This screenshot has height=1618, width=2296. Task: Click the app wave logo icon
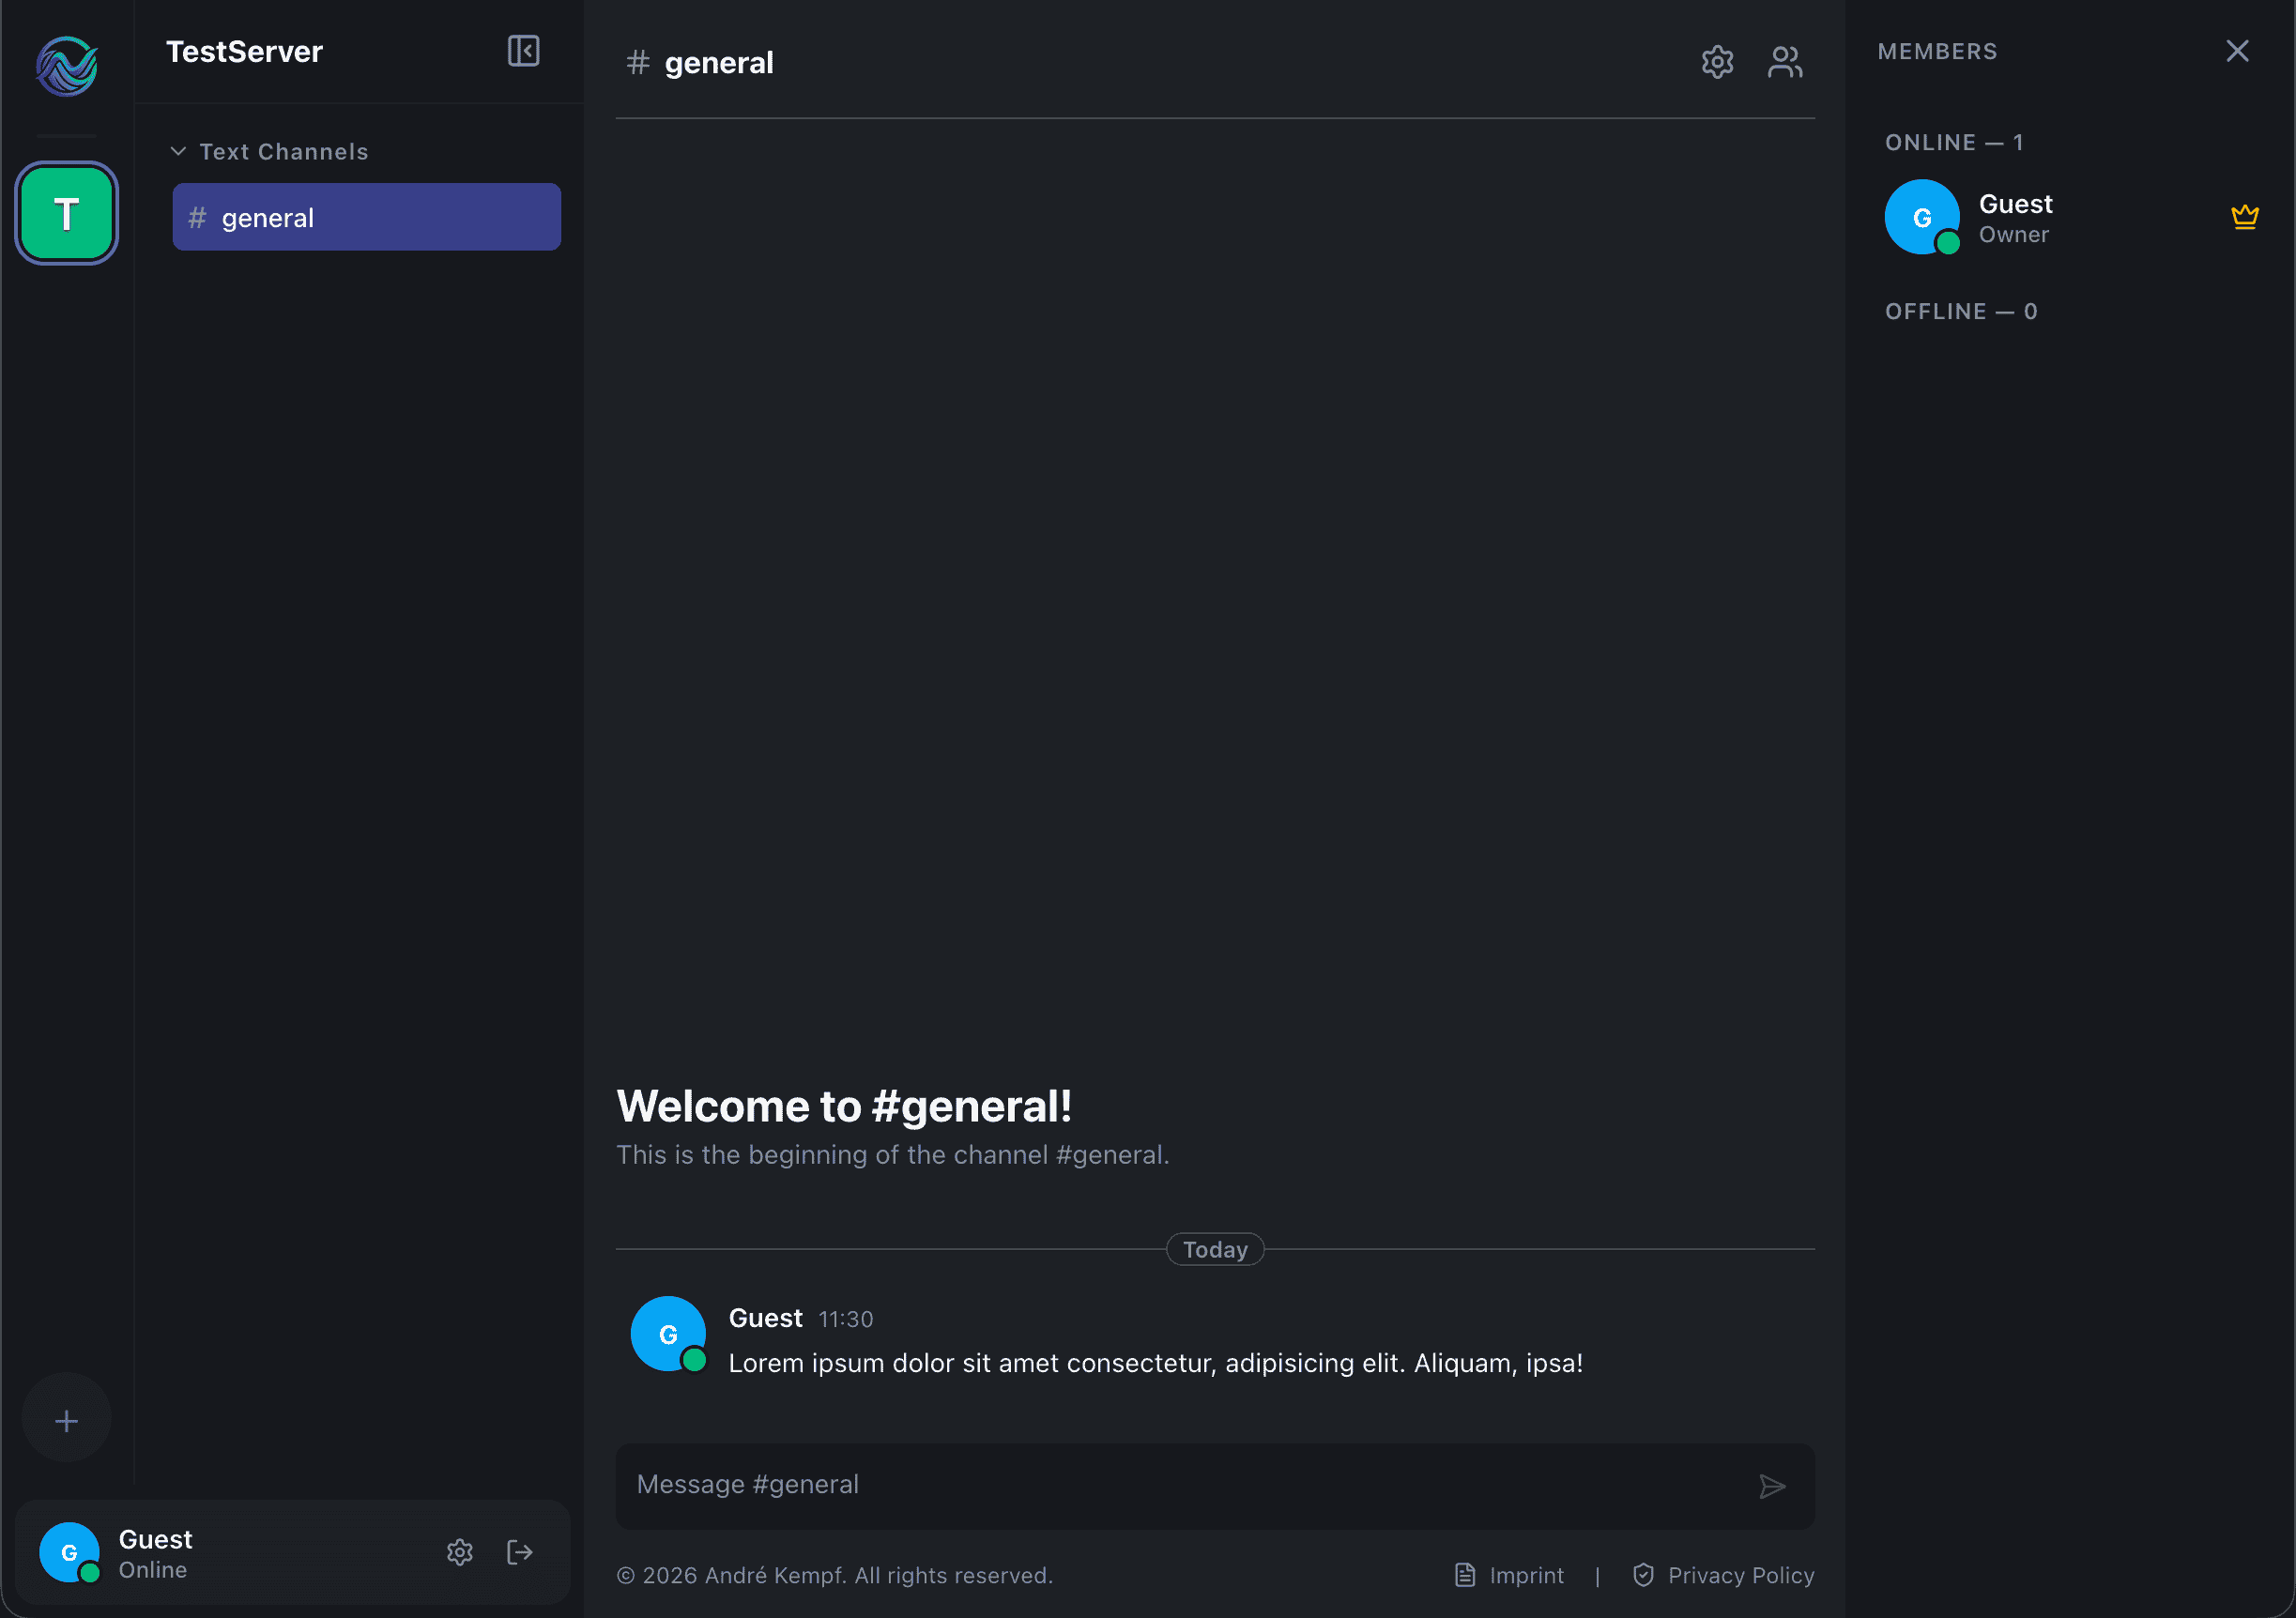click(66, 66)
